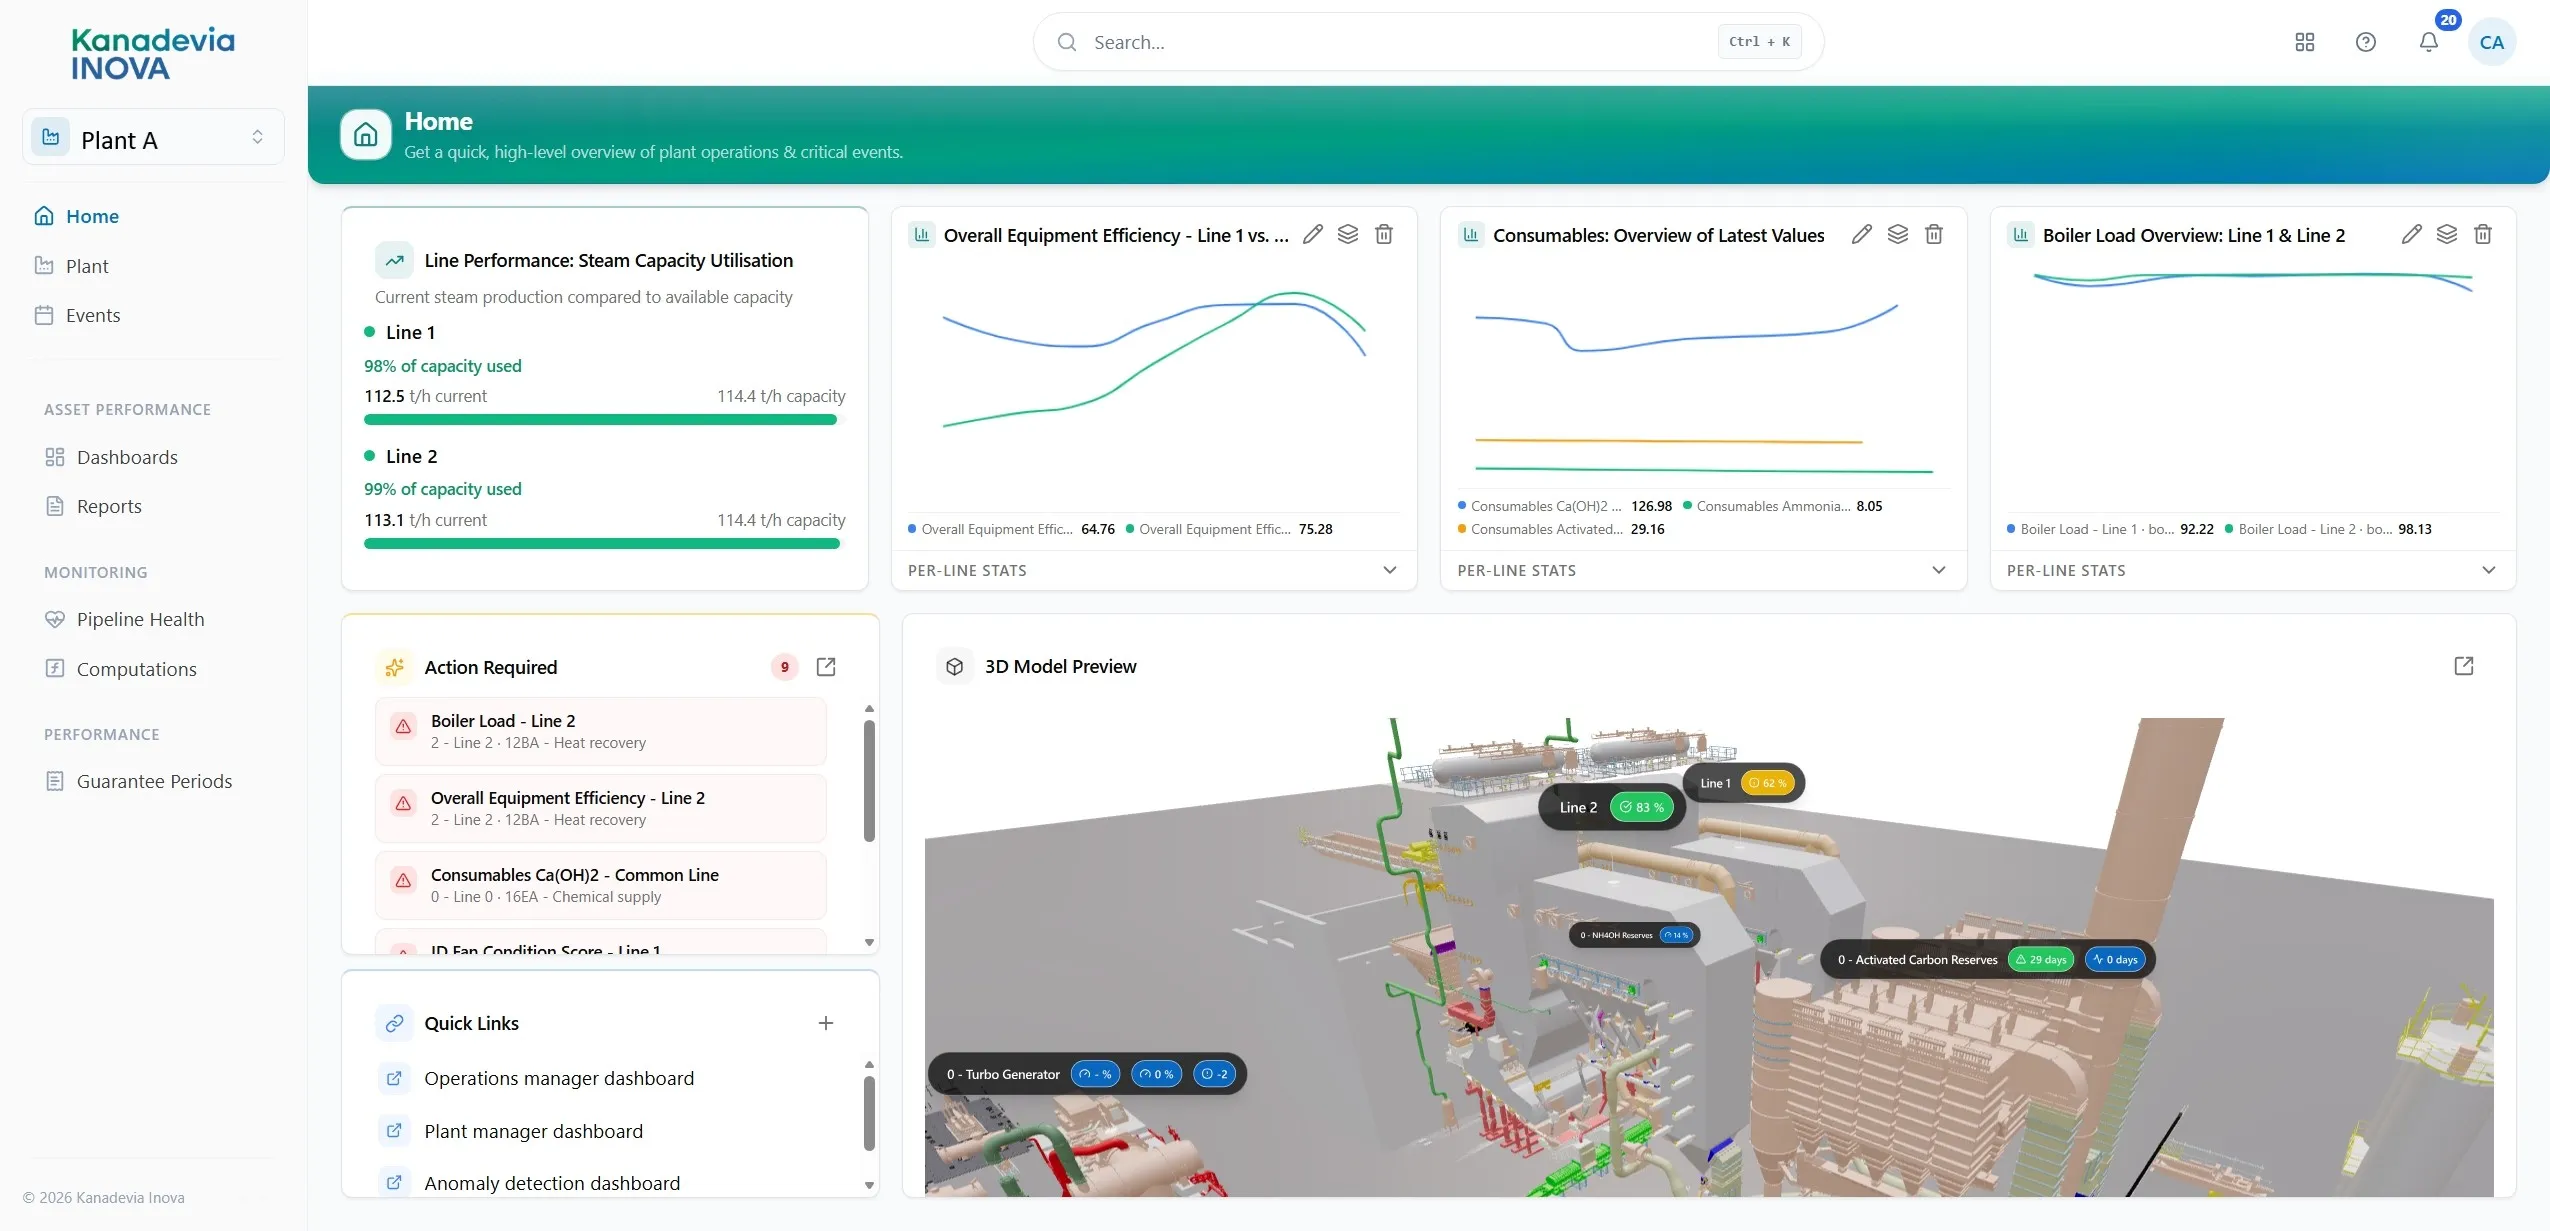The width and height of the screenshot is (2550, 1231).
Task: Click 0 - Turbo Generator tag in 3D model
Action: tap(1087, 1074)
